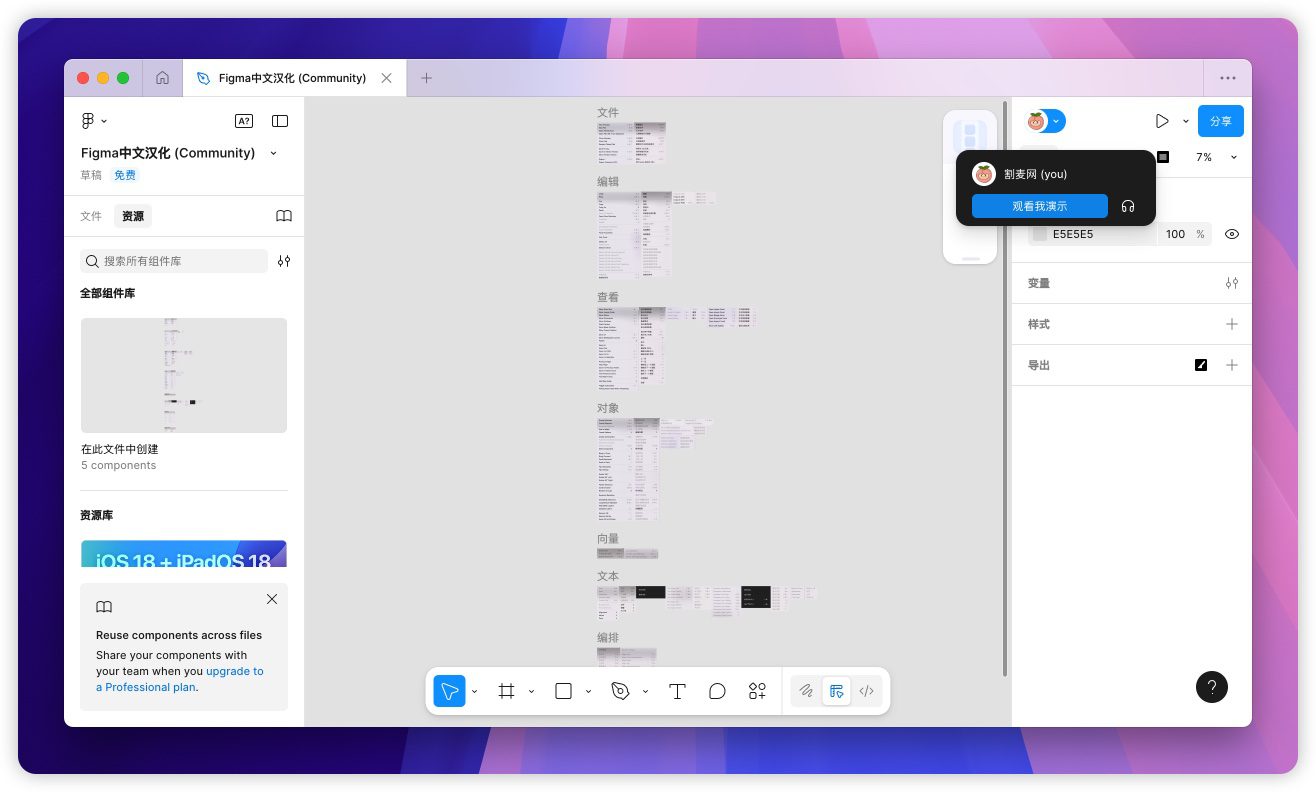Switch to Dev Mode toggle
The image size is (1316, 792).
[x=867, y=691]
